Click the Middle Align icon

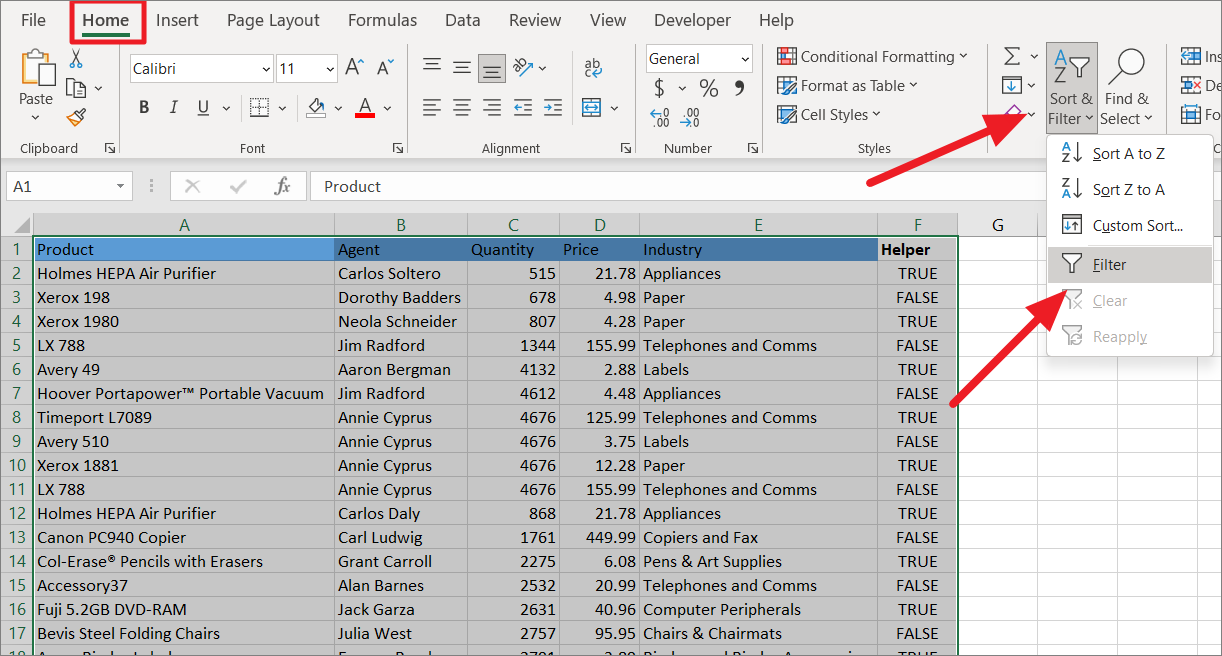(x=461, y=67)
